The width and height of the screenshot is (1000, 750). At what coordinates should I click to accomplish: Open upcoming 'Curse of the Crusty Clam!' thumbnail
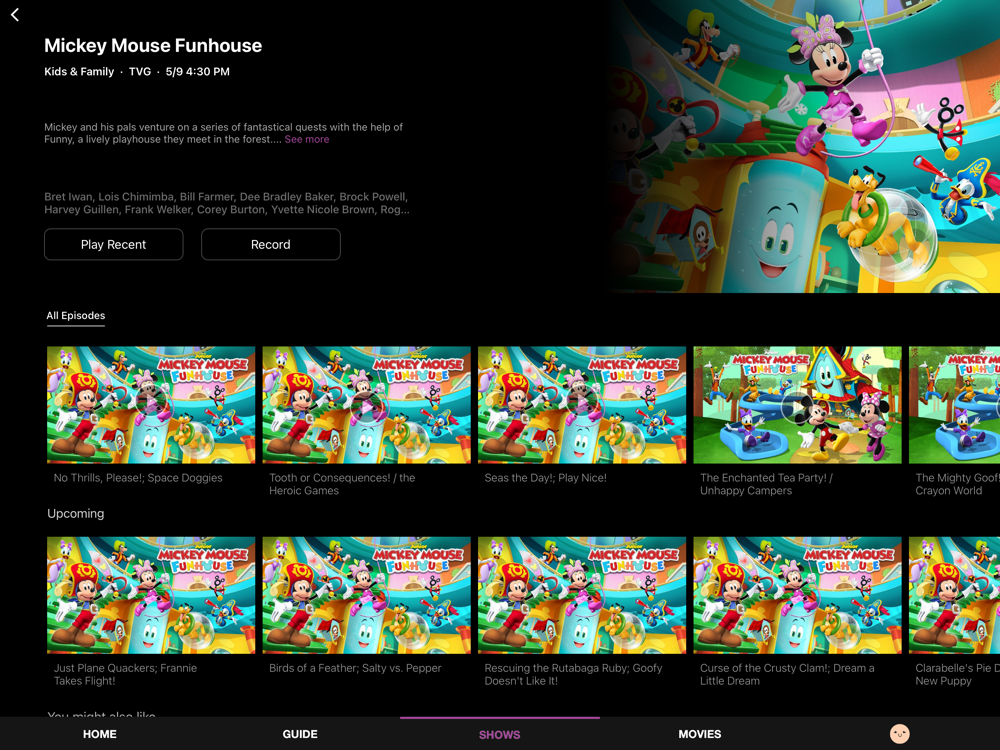click(x=798, y=595)
